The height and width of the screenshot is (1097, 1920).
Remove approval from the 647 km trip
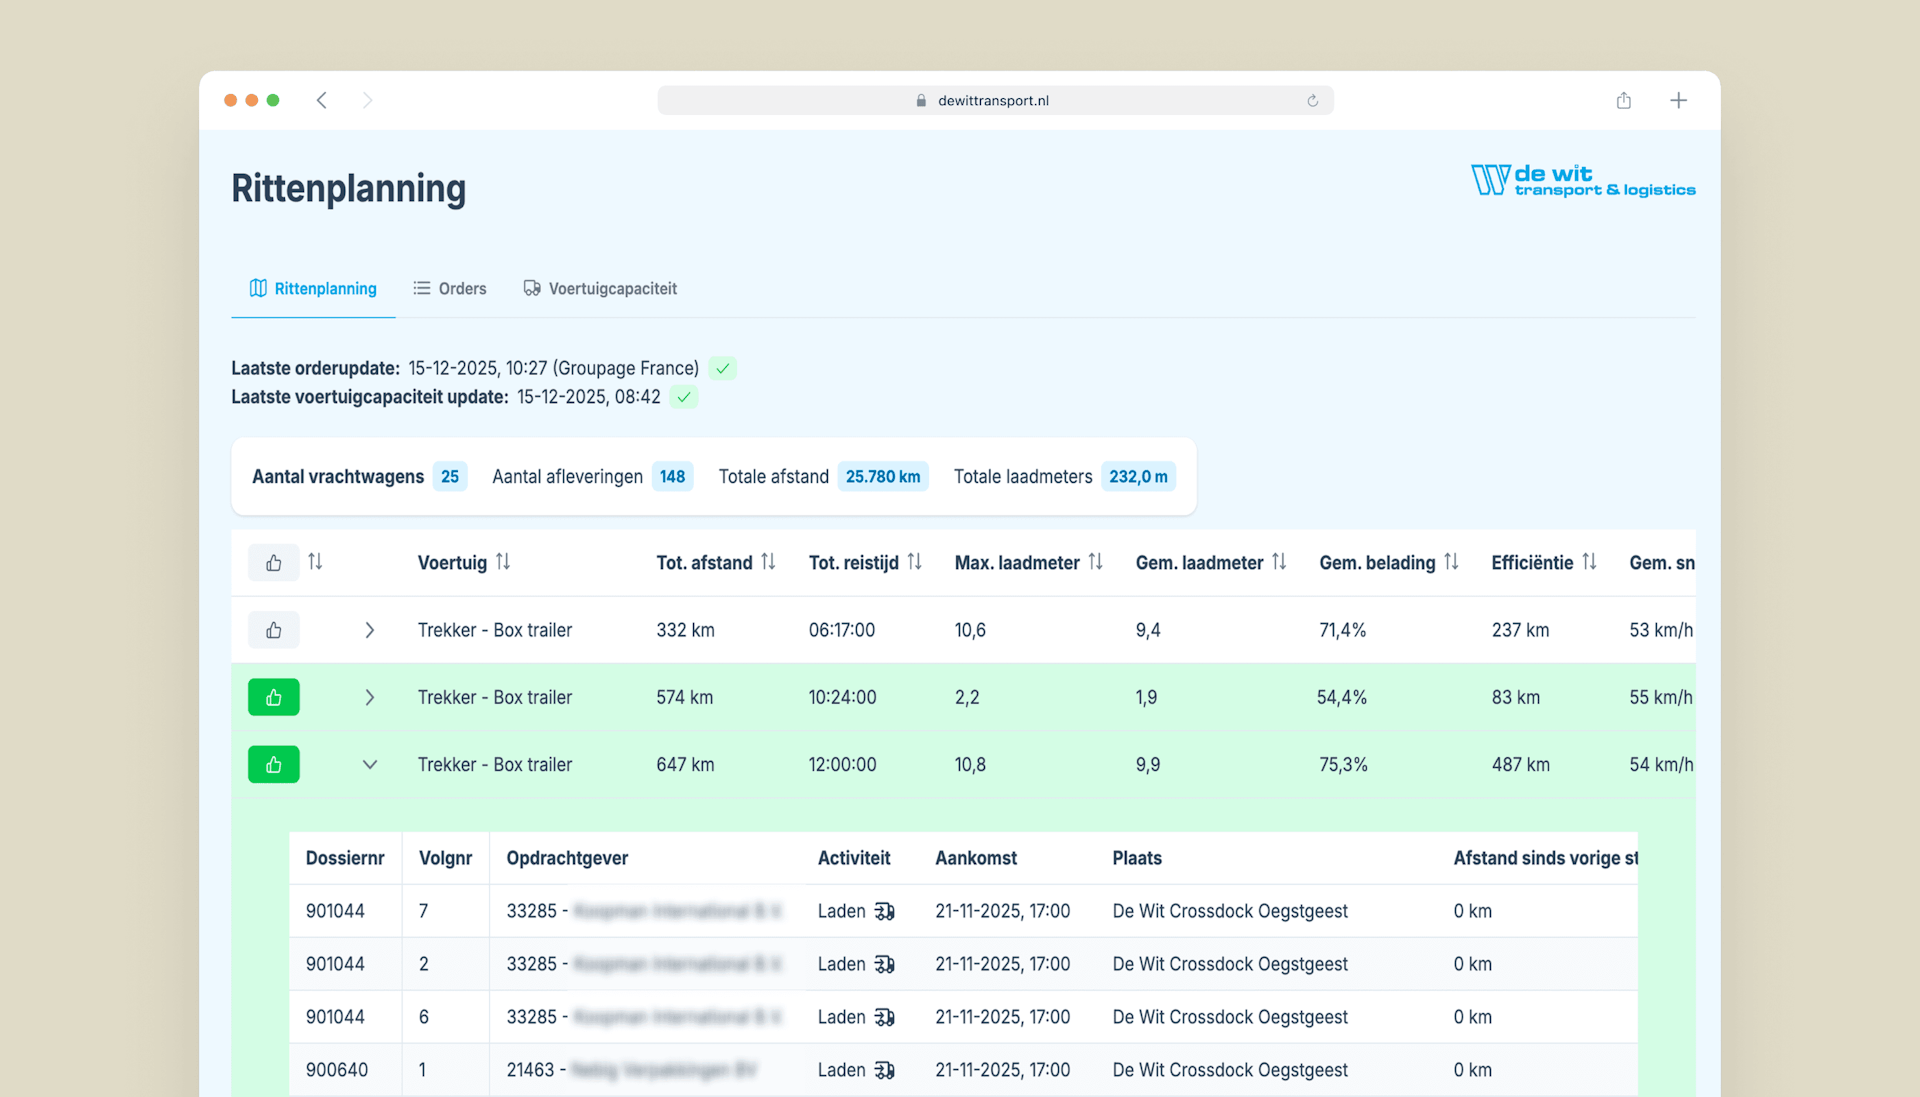pos(273,765)
